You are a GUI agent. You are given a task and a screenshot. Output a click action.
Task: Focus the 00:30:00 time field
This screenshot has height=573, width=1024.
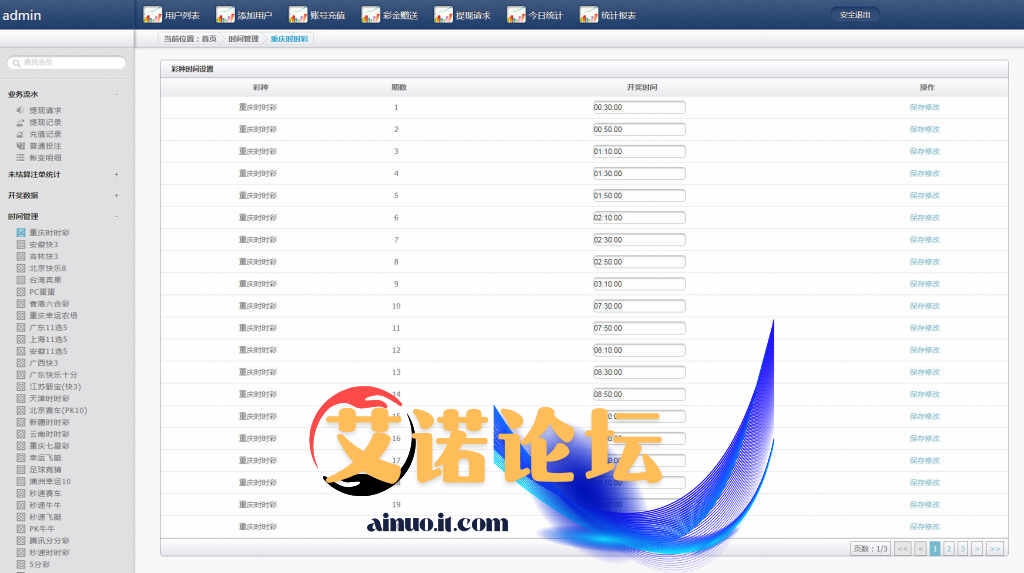pos(639,107)
